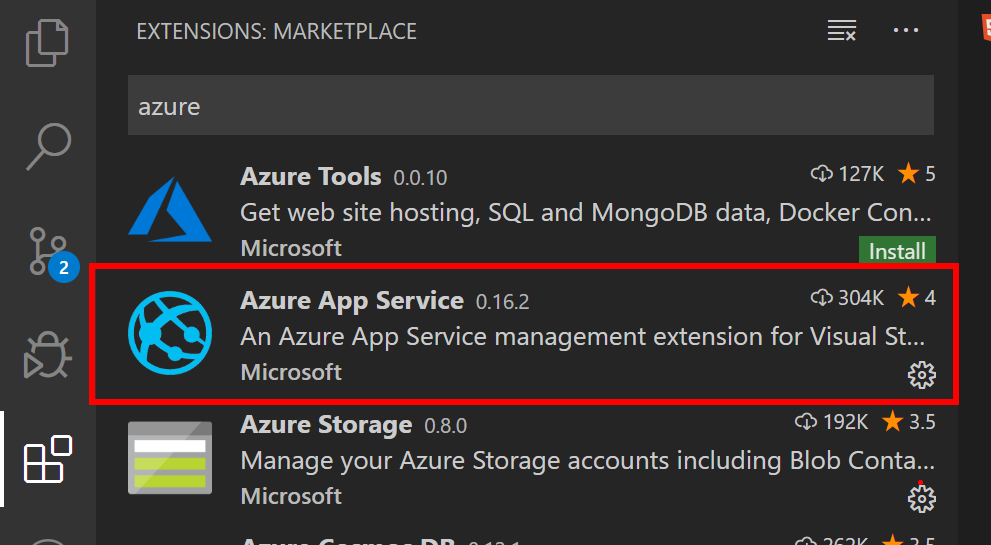
Task: Open the More Actions ellipsis menu
Action: tap(906, 30)
